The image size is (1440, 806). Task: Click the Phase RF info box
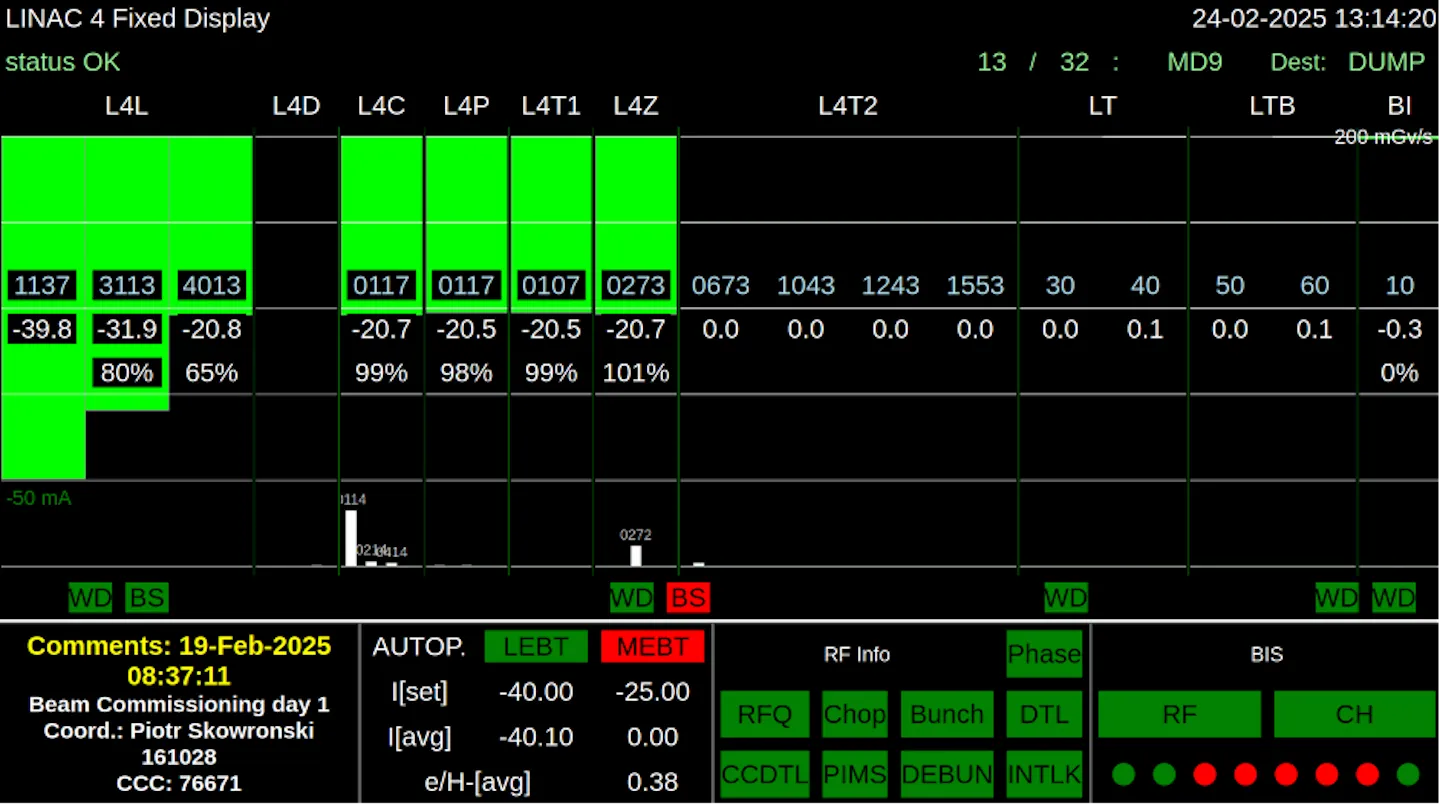(x=1044, y=654)
